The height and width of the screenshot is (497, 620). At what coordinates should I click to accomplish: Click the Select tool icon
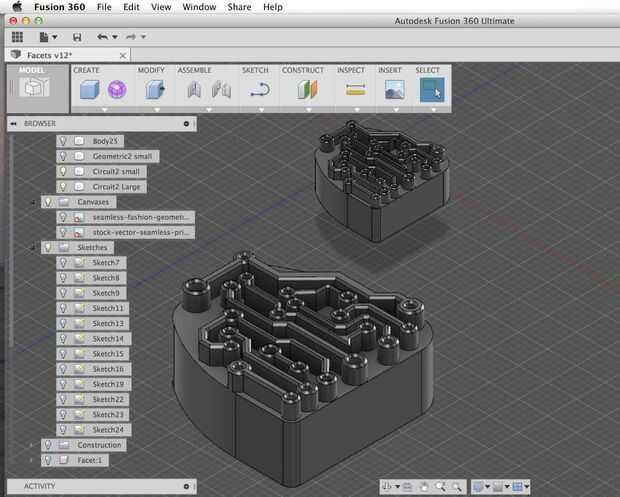coord(432,90)
